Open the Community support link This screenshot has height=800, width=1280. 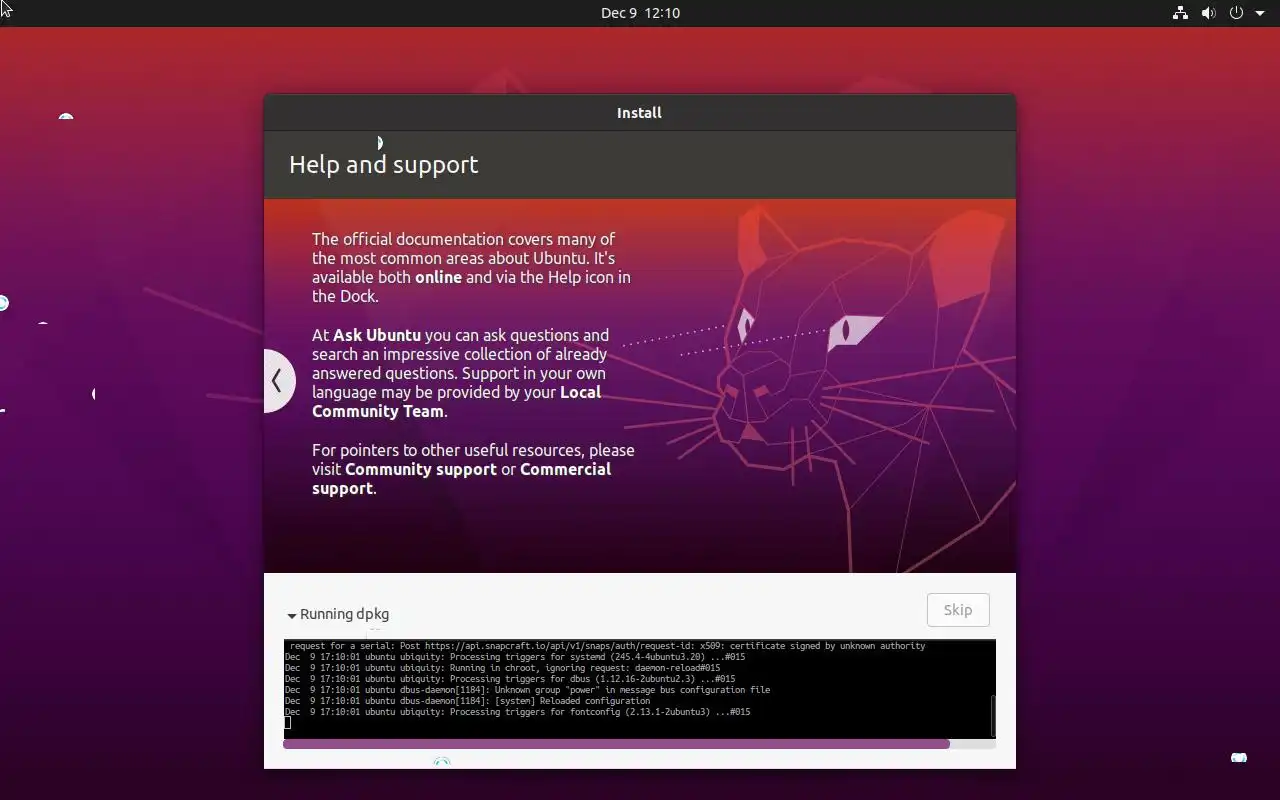[x=420, y=469]
